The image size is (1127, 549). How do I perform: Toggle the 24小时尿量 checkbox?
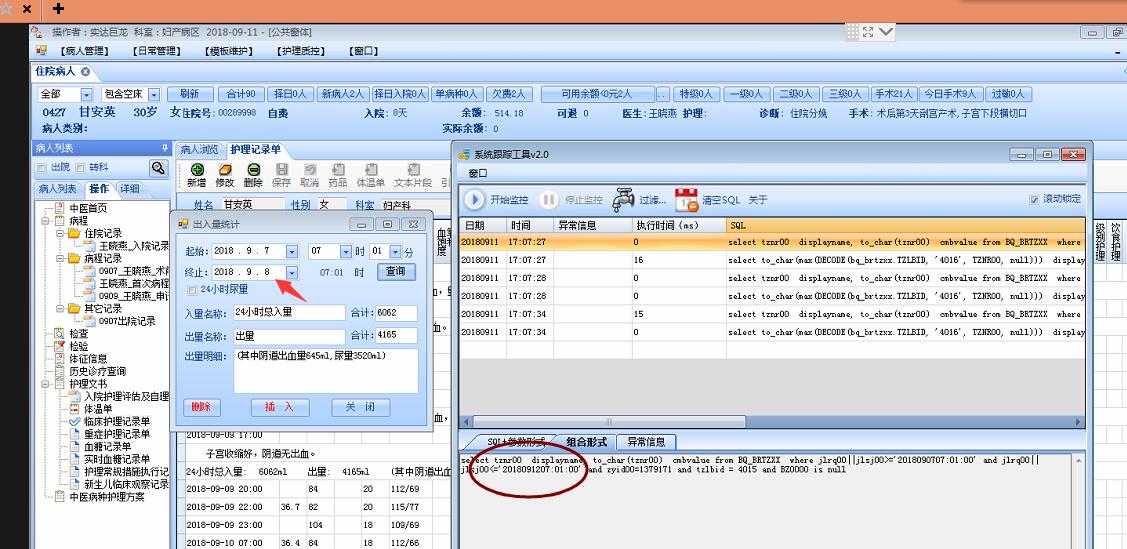coord(191,290)
